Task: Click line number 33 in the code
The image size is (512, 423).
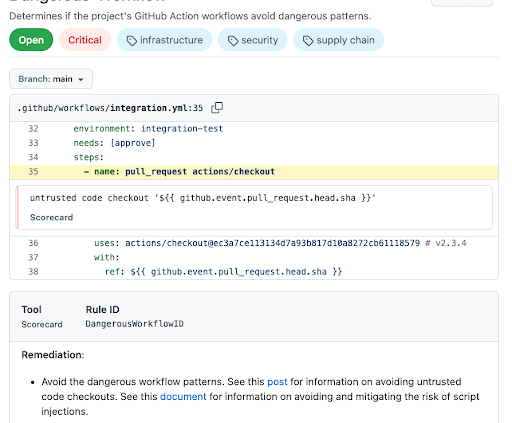Action: click(33, 143)
